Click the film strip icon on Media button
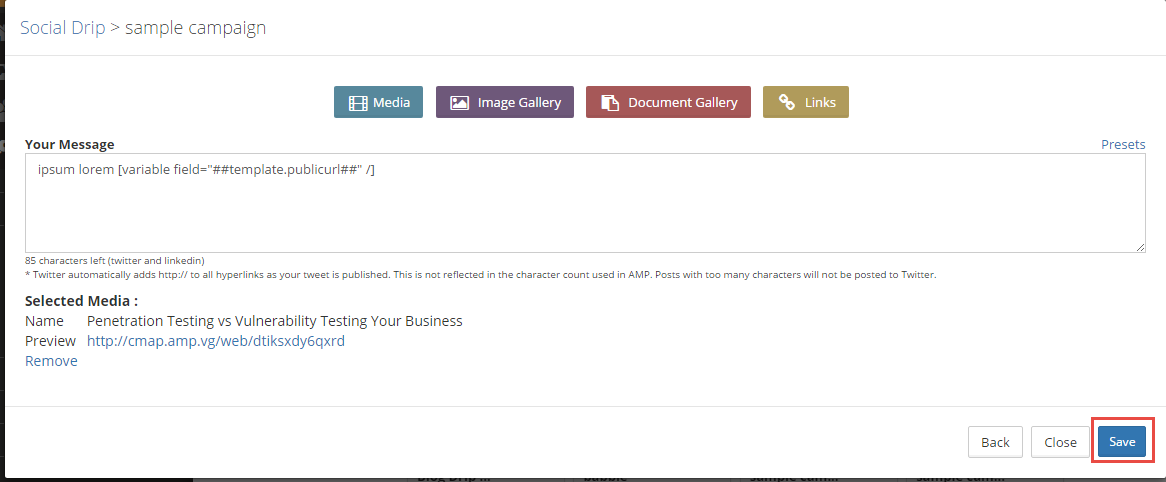Screen dimensions: 1166x482 358,102
